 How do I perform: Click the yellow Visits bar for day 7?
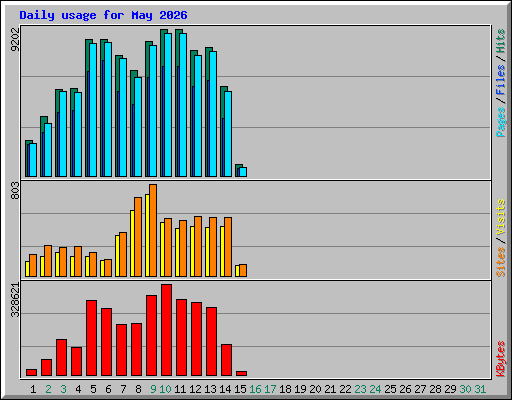[117, 256]
